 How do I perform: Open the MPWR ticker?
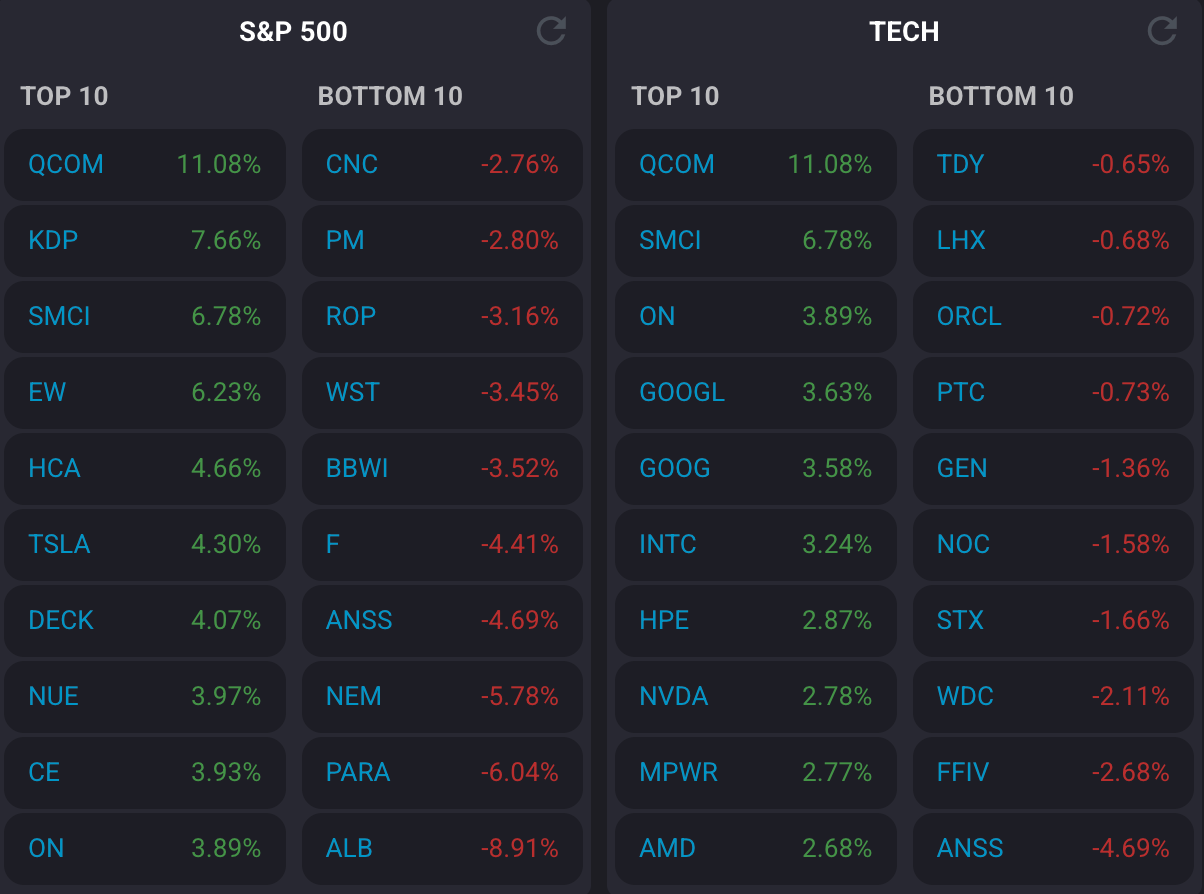(679, 773)
